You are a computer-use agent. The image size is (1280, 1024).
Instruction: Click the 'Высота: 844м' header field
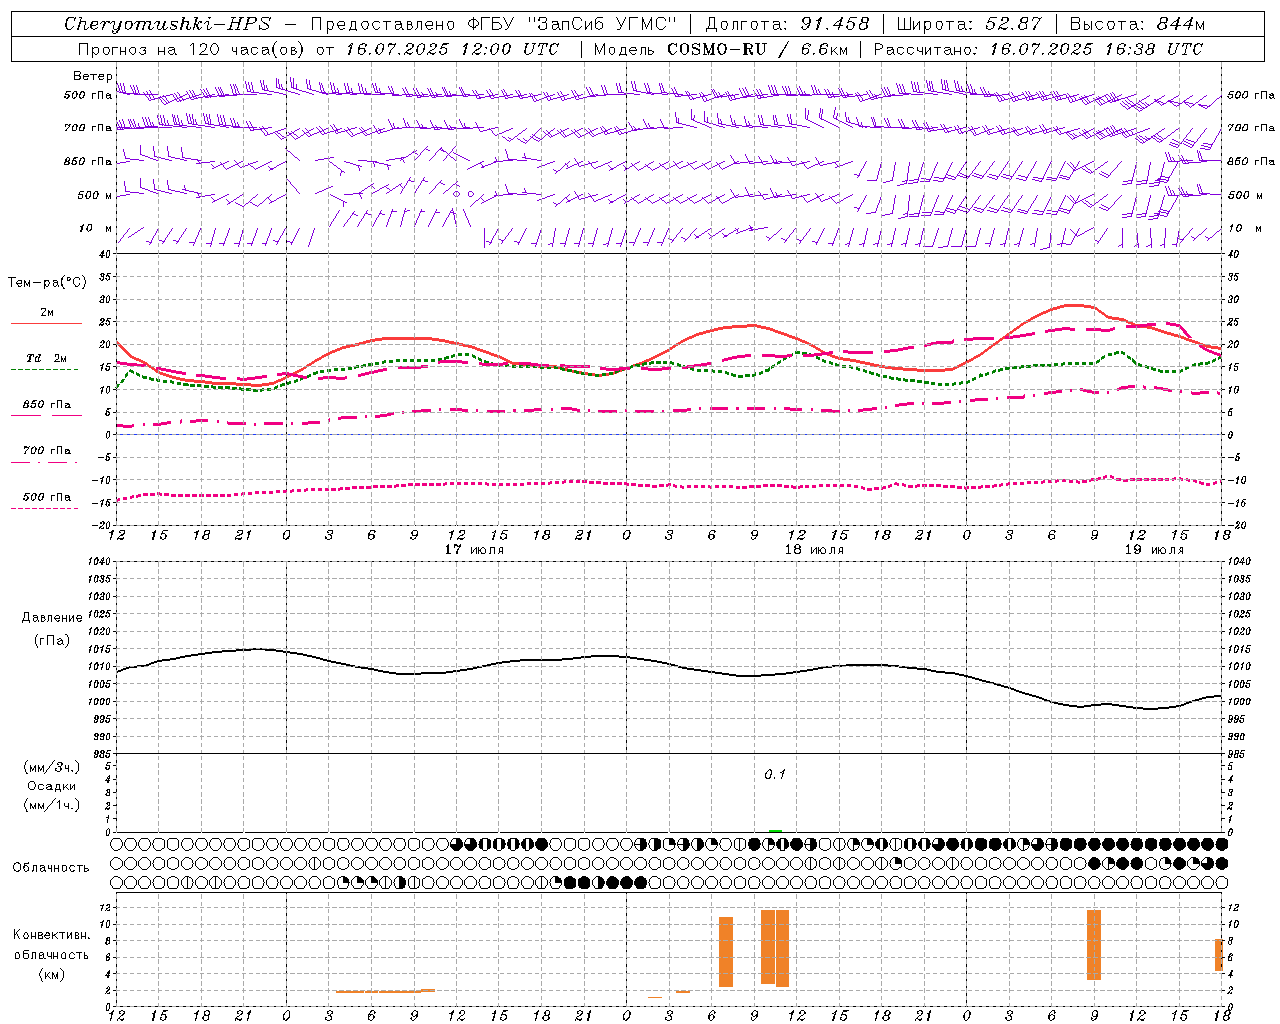click(x=1137, y=24)
